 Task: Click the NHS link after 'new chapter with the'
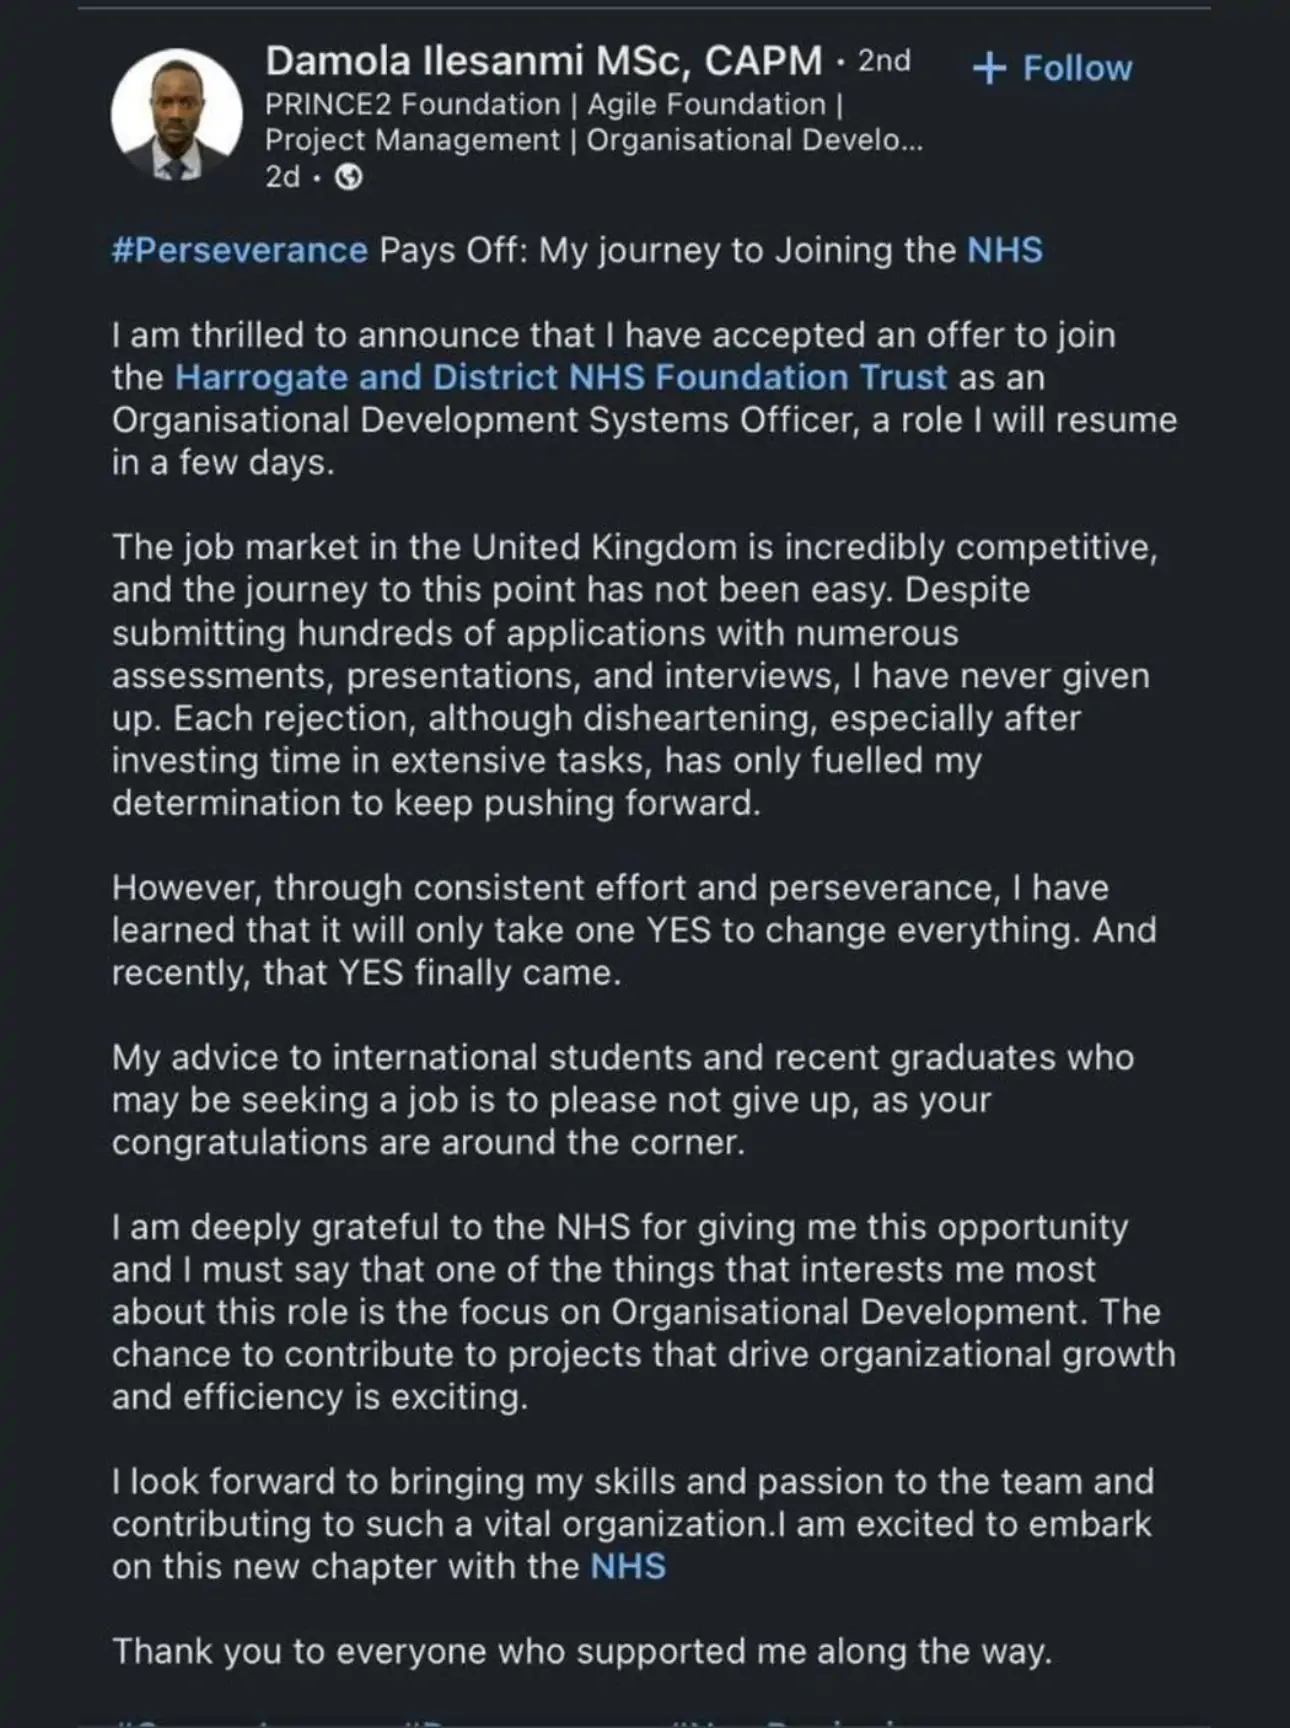(x=628, y=1566)
